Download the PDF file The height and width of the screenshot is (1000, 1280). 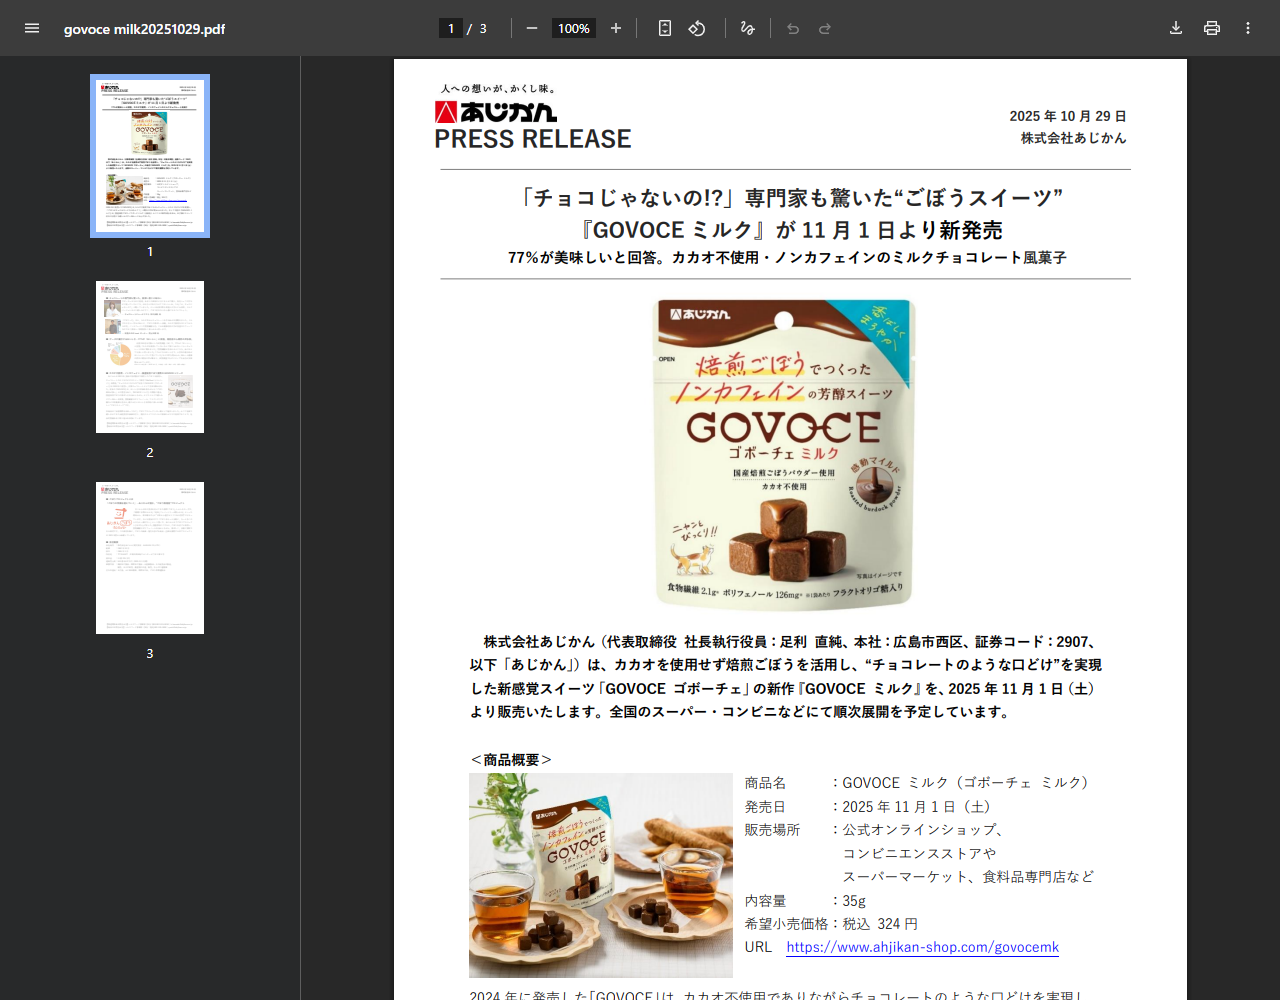[1176, 28]
